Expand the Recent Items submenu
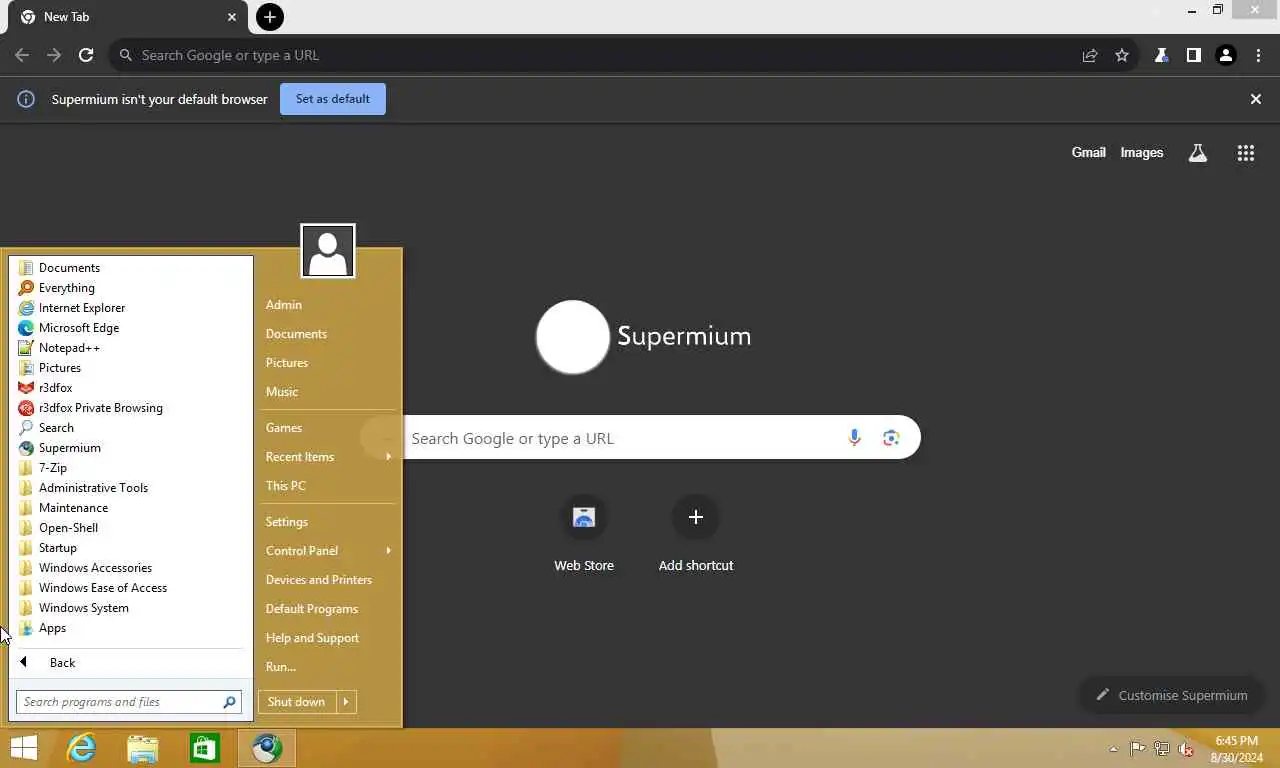1280x768 pixels. pyautogui.click(x=329, y=457)
